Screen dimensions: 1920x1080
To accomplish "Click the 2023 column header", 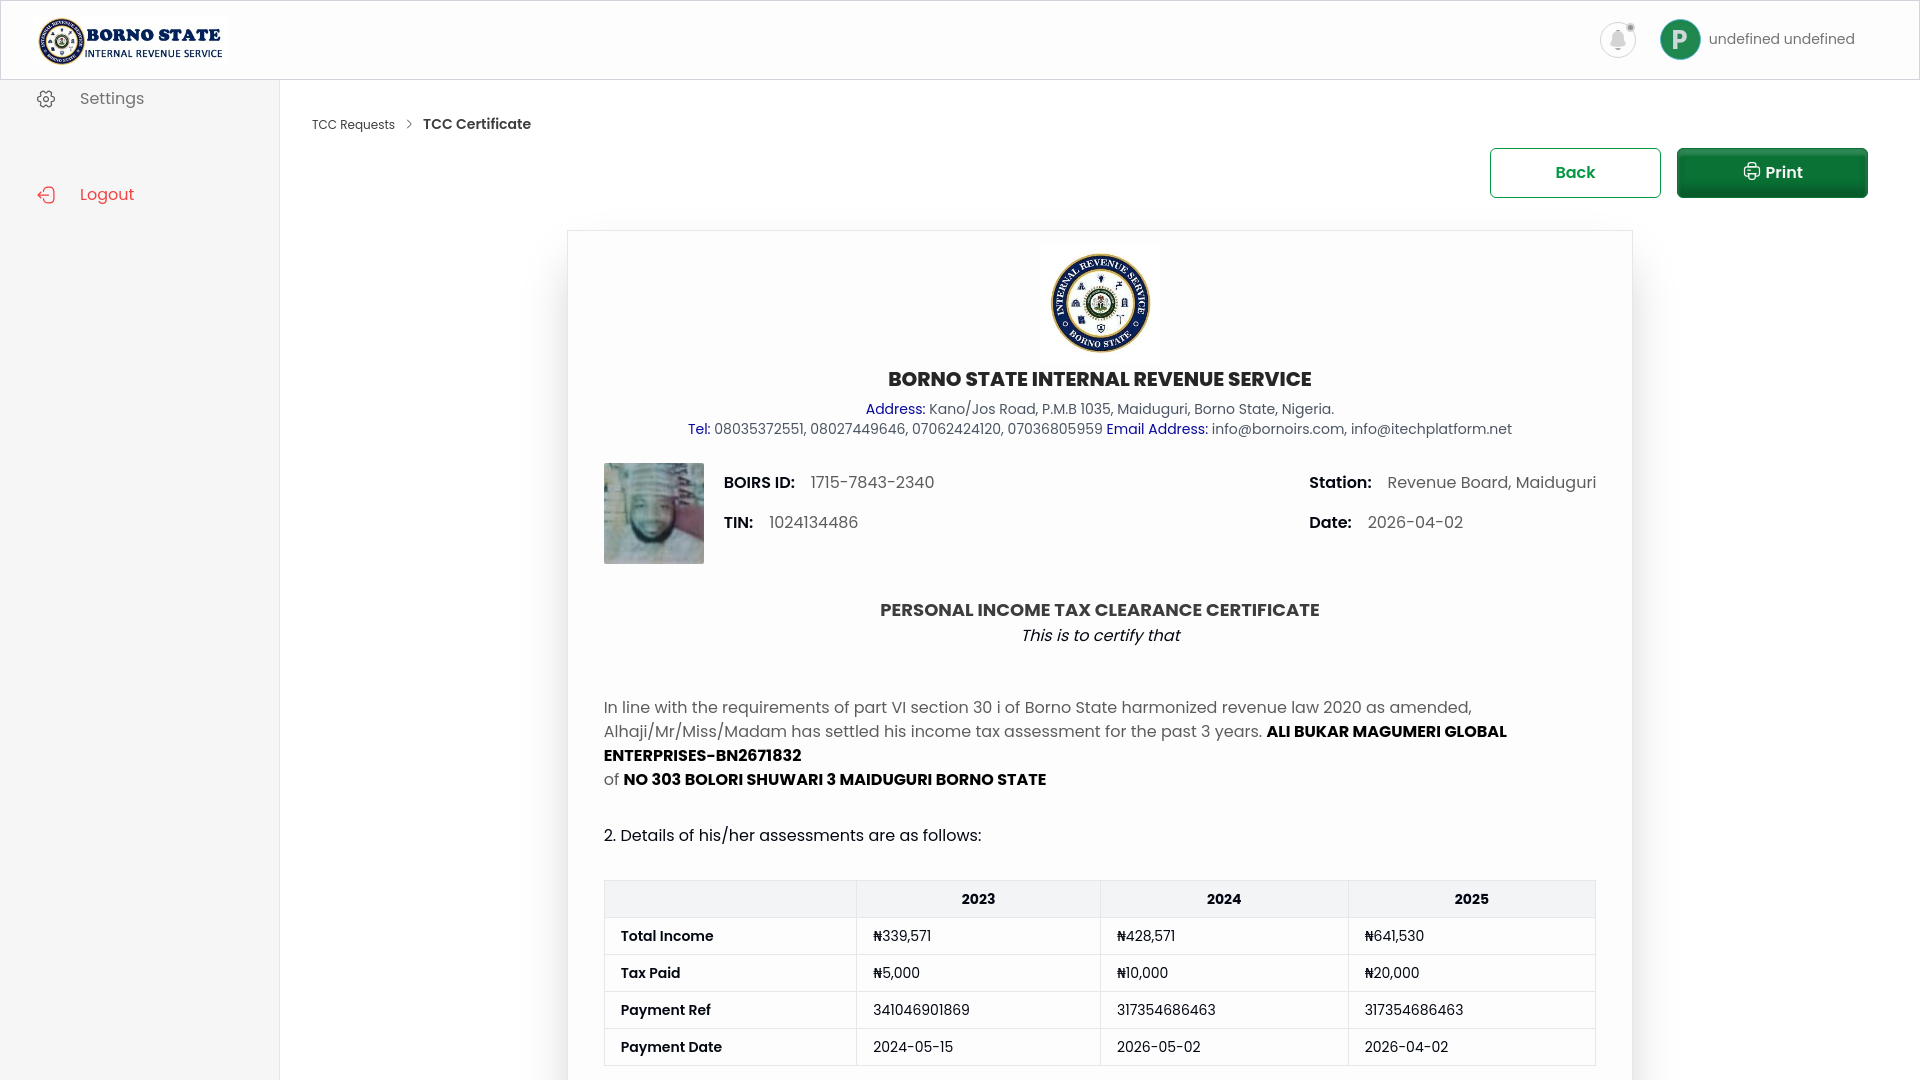I will click(978, 899).
